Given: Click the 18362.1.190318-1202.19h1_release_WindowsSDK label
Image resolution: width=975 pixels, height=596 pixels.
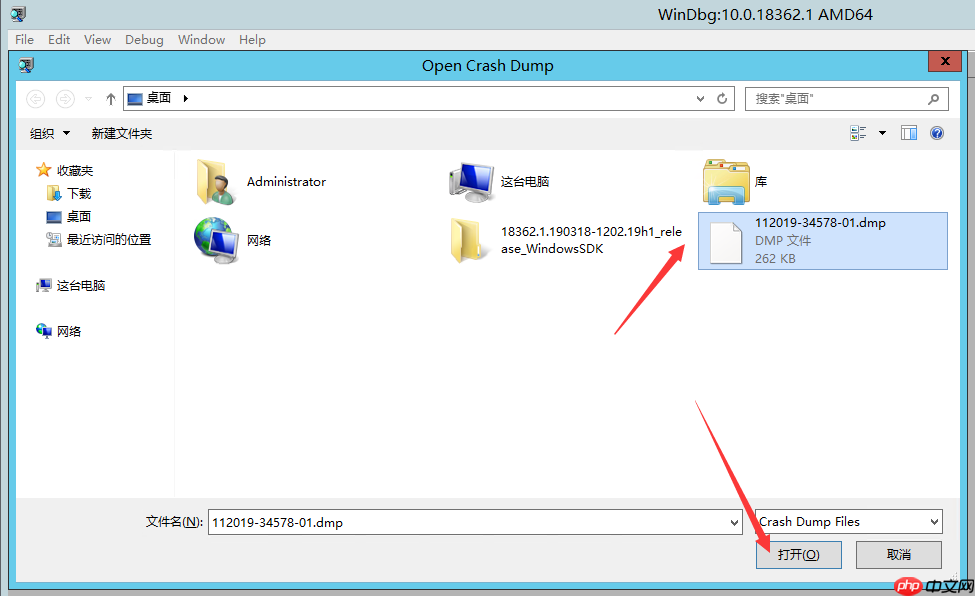Looking at the screenshot, I should click(591, 240).
